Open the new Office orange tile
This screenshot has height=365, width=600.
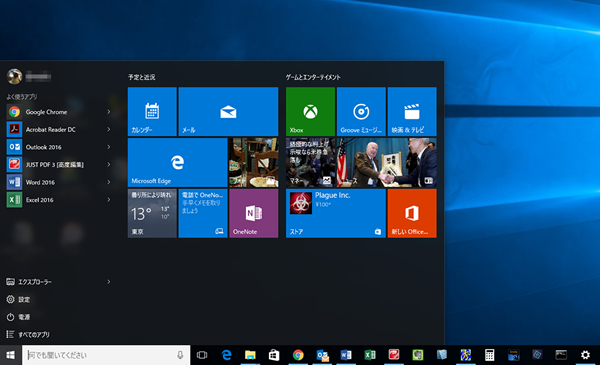point(412,213)
